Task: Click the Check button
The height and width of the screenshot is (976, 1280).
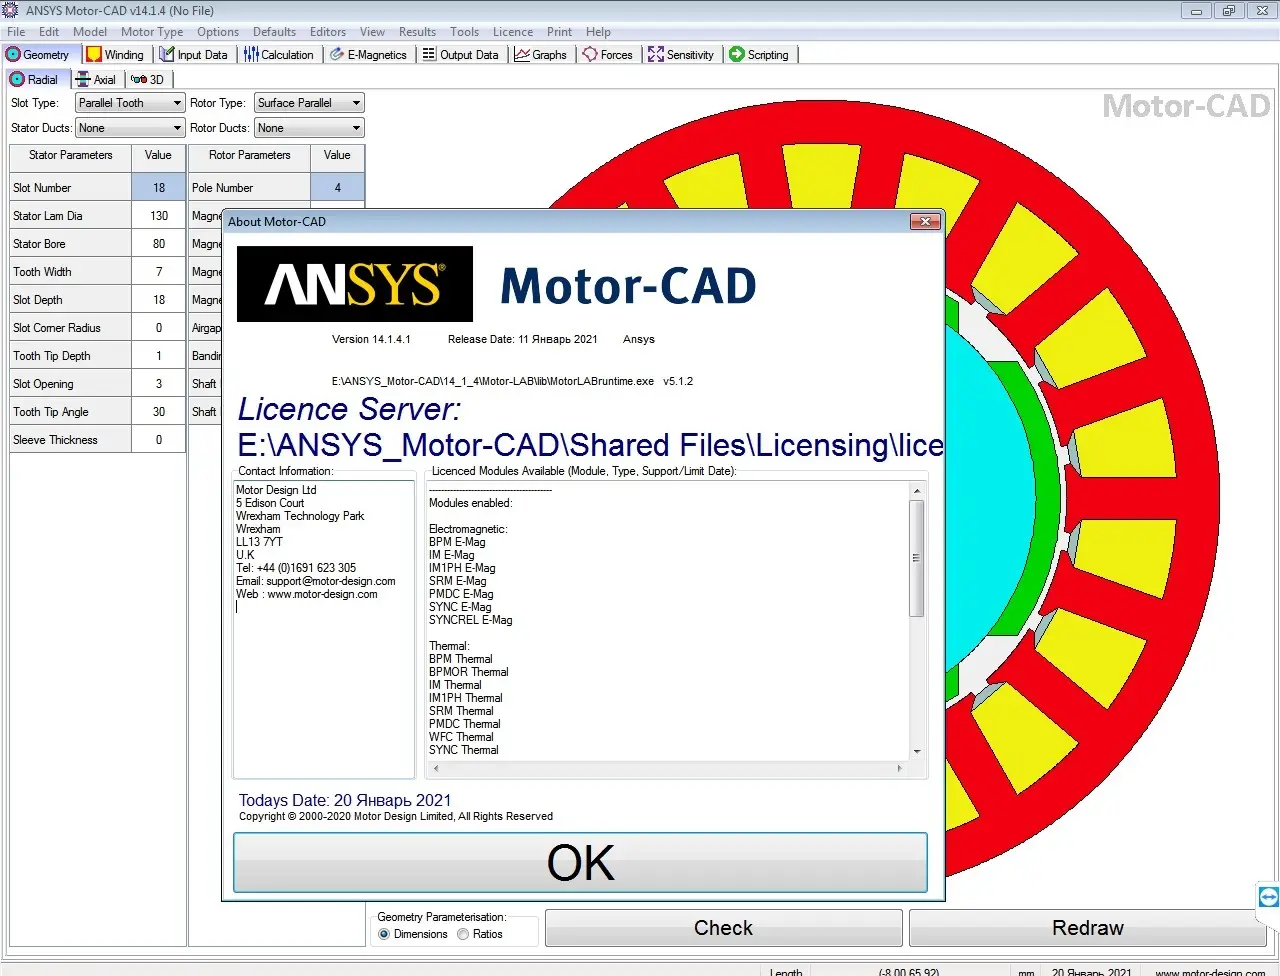Action: coord(723,928)
